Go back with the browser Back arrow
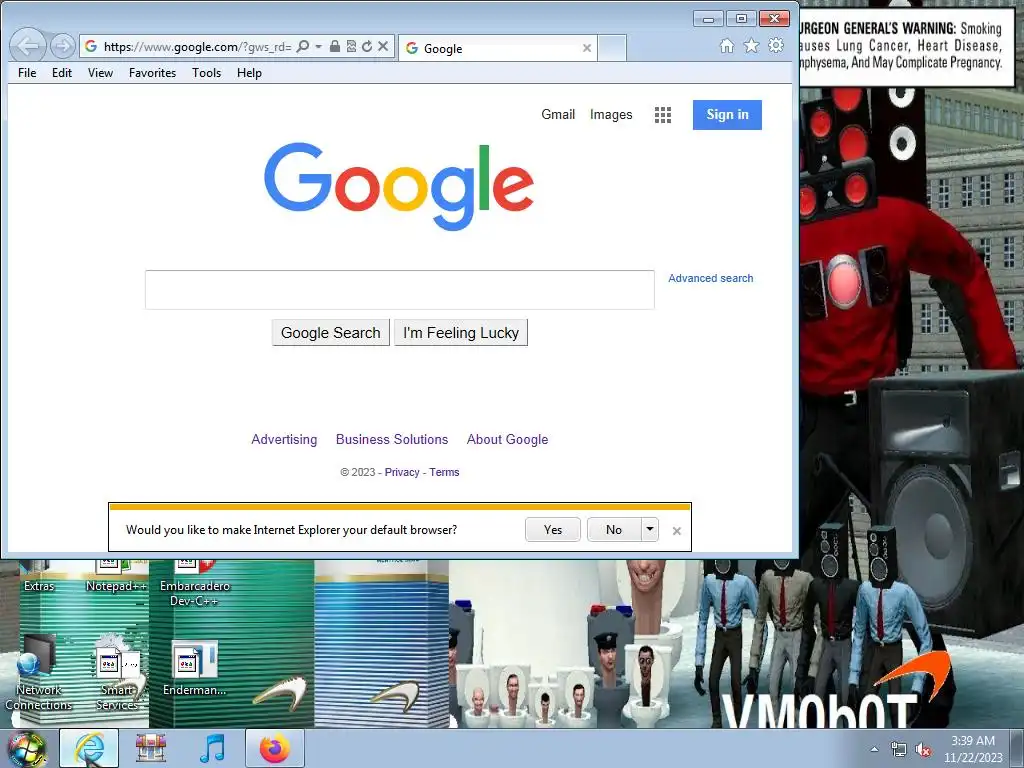 coord(28,46)
